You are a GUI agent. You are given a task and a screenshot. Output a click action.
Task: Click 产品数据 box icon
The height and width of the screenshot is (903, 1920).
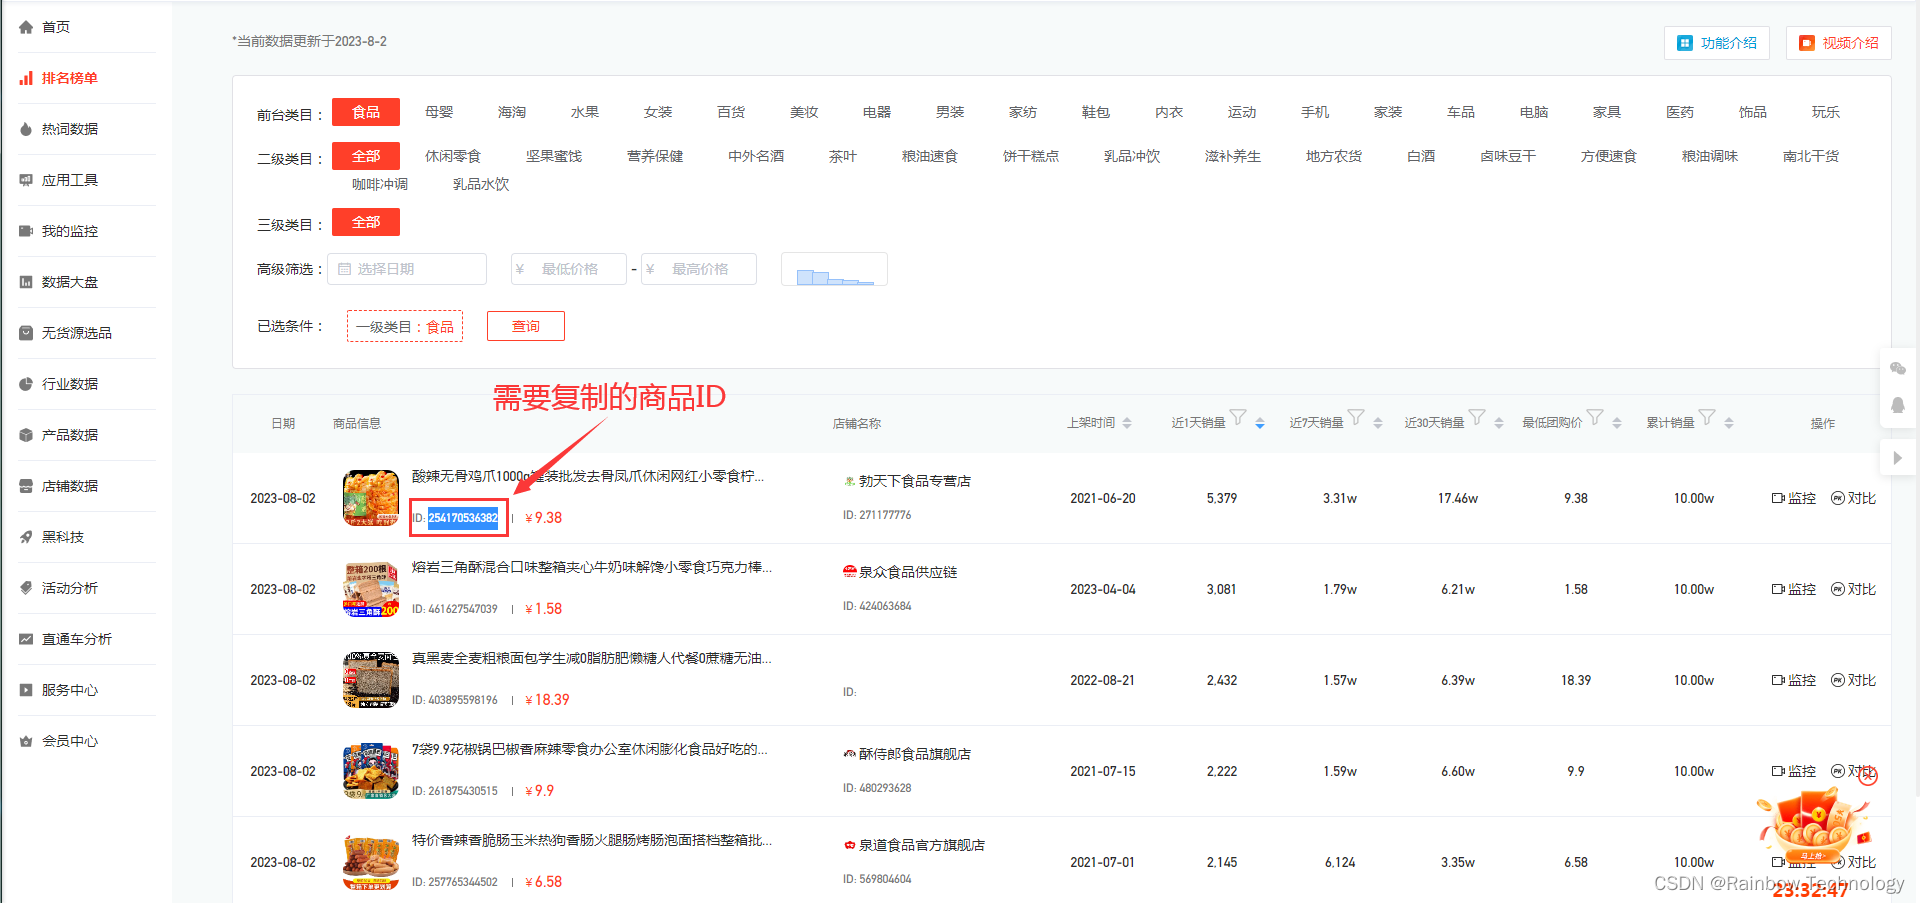click(x=26, y=435)
